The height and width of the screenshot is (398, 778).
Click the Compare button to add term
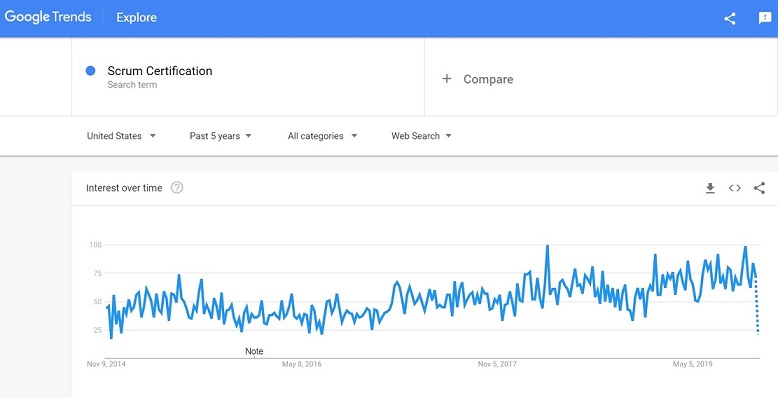[478, 79]
